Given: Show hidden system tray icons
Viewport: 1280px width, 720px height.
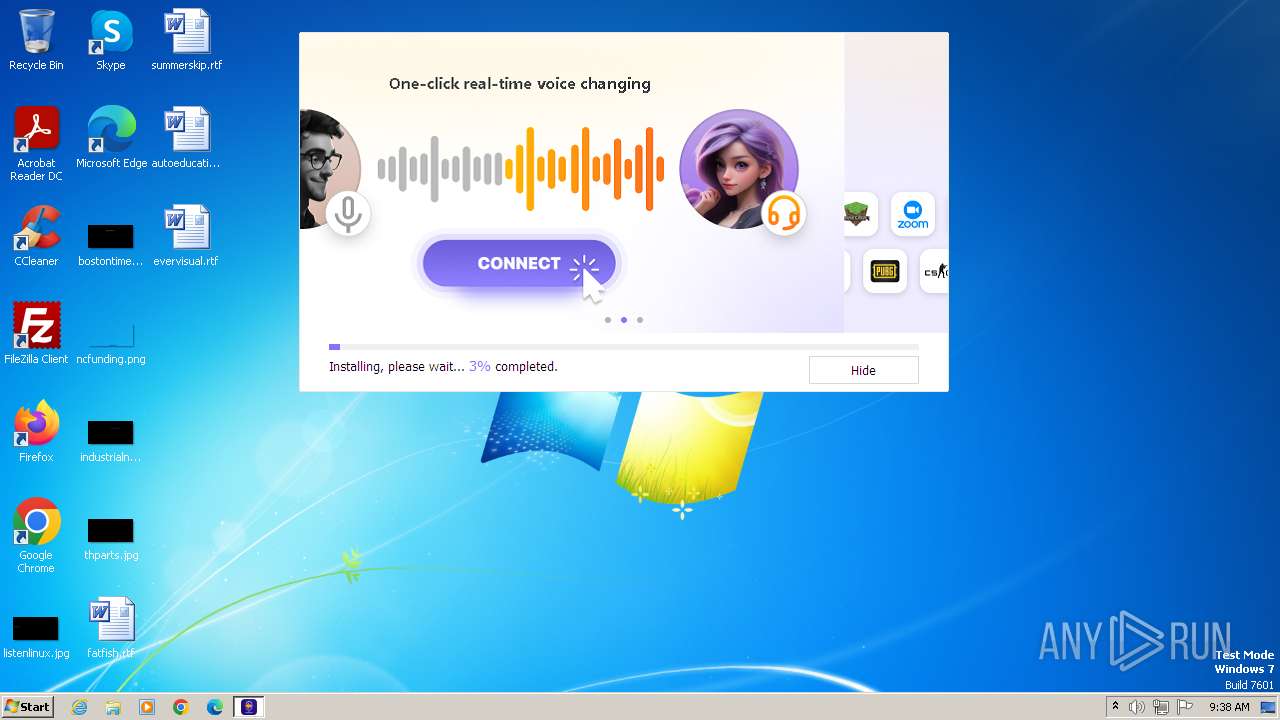Looking at the screenshot, I should click(x=1115, y=707).
